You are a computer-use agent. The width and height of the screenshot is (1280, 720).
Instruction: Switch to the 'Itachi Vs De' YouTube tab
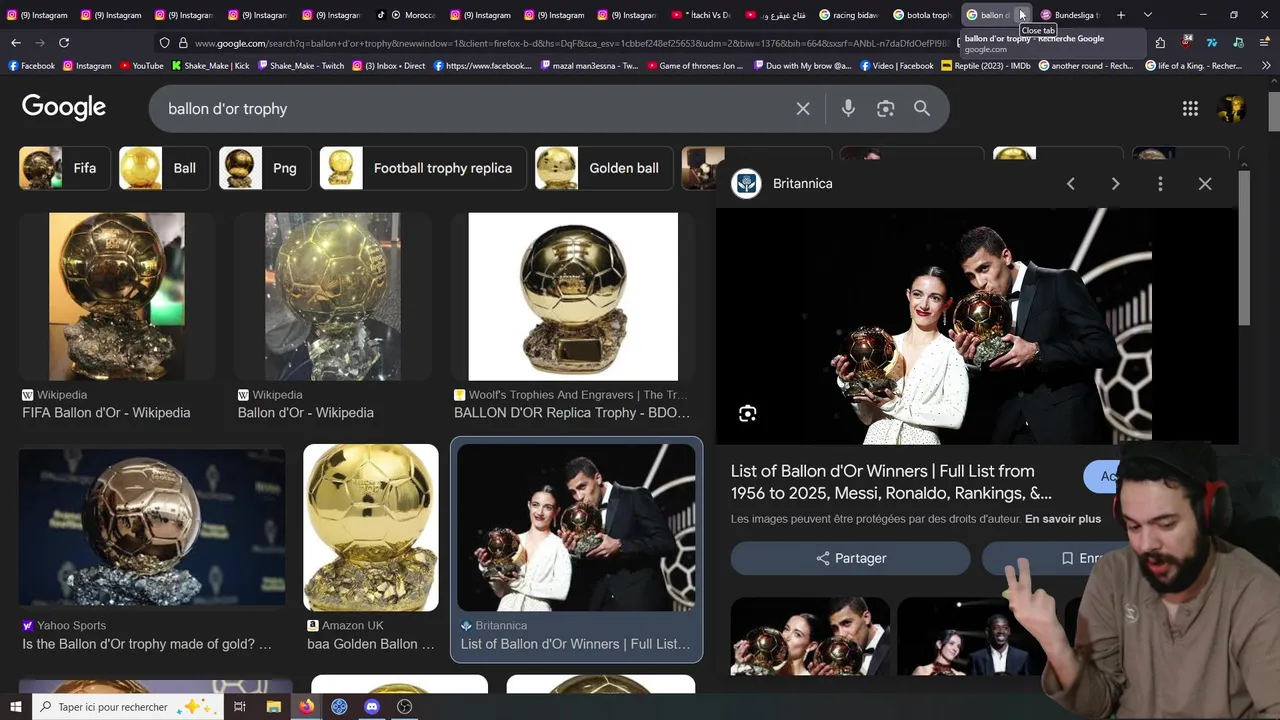[x=701, y=15]
